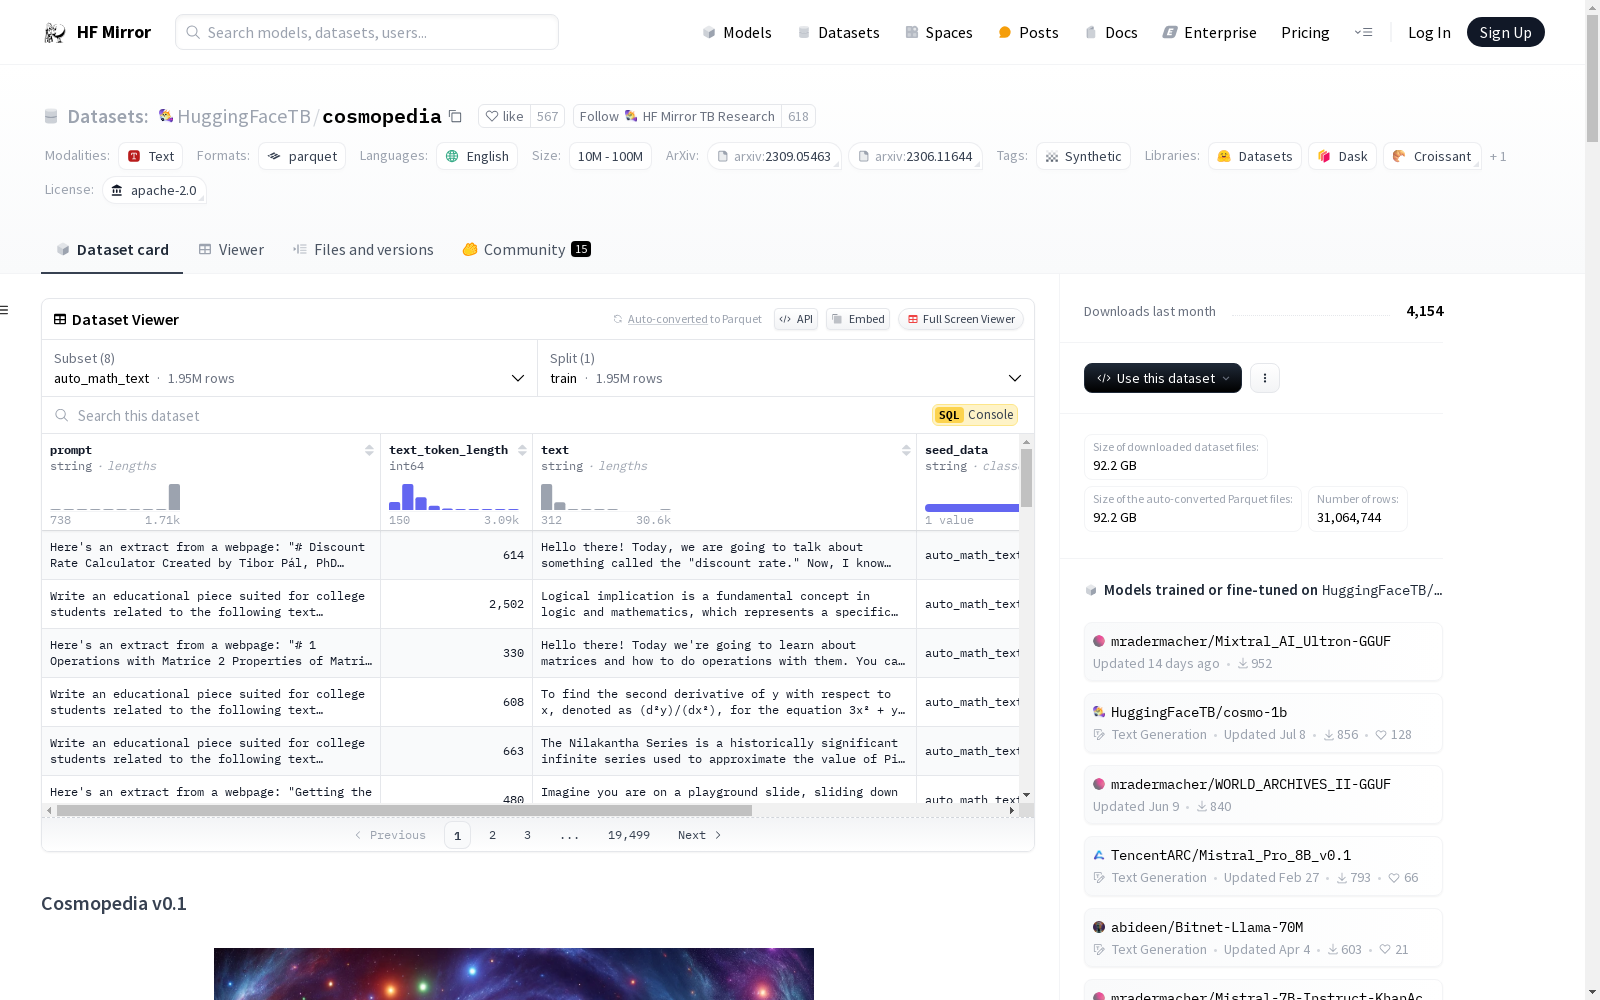Open the navigation extra menu icon
The width and height of the screenshot is (1600, 1000).
1363,32
